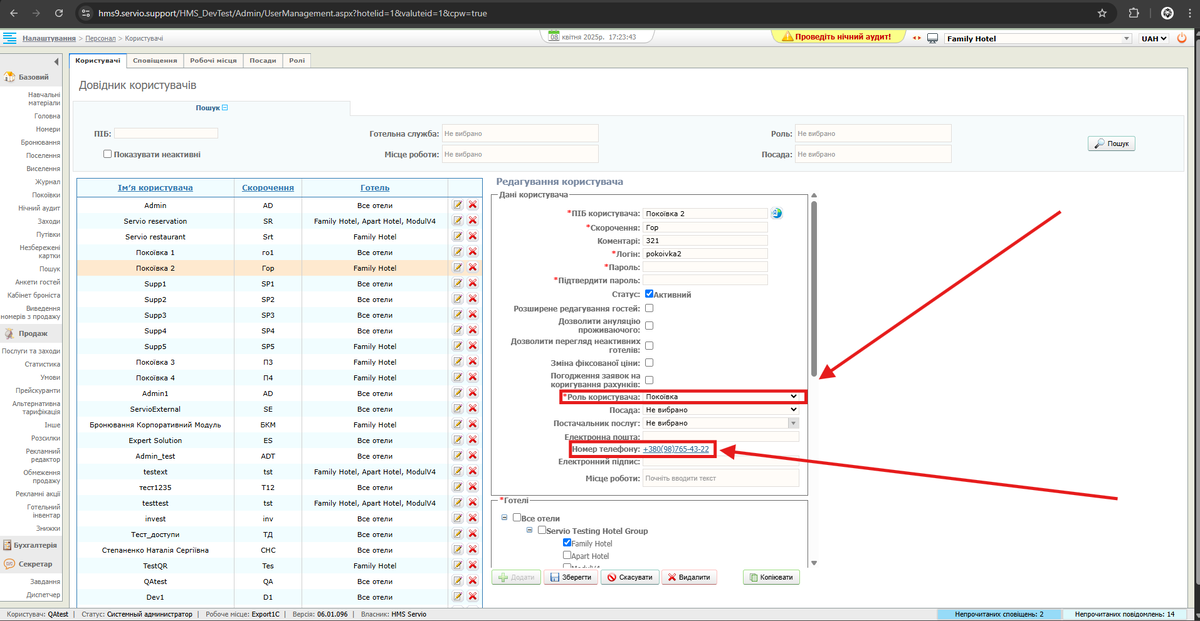Switch to the Сповіщення tab
The width and height of the screenshot is (1200, 621).
click(x=155, y=61)
